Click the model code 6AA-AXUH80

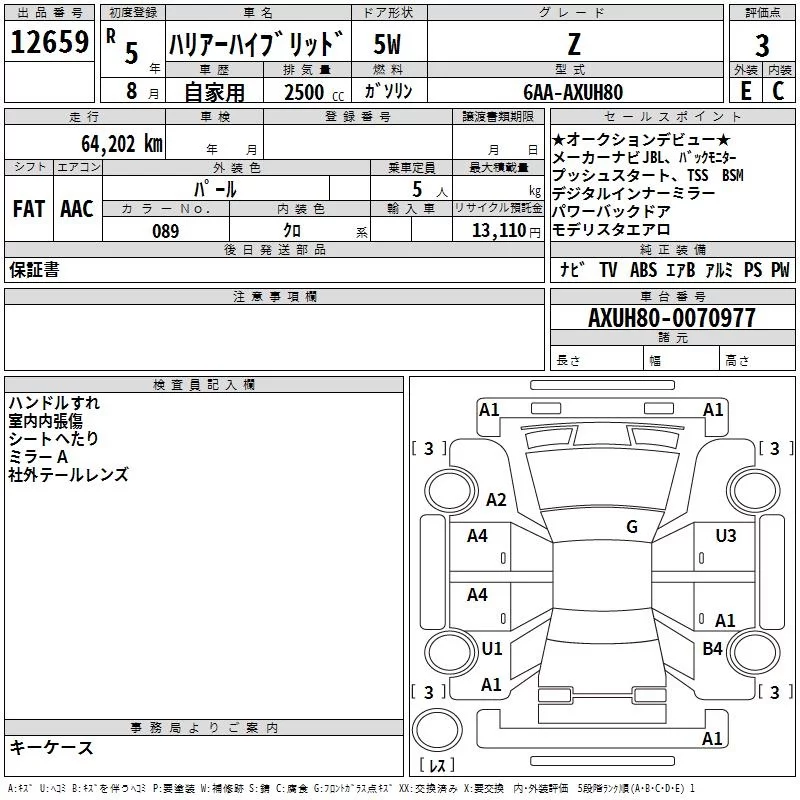572,92
